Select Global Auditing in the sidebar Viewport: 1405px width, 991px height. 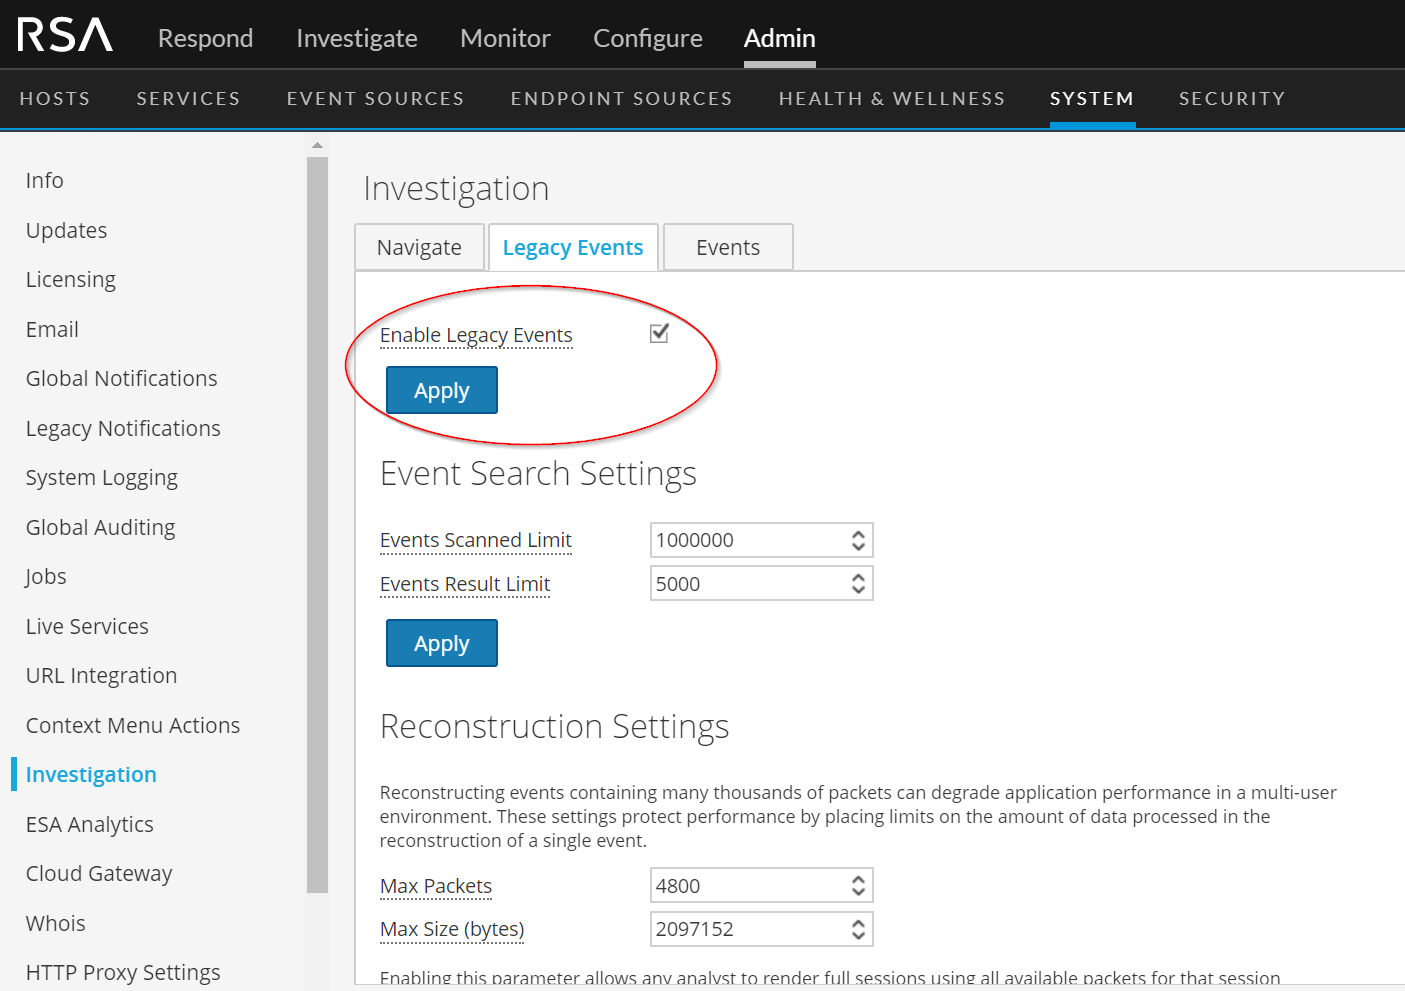(x=100, y=527)
